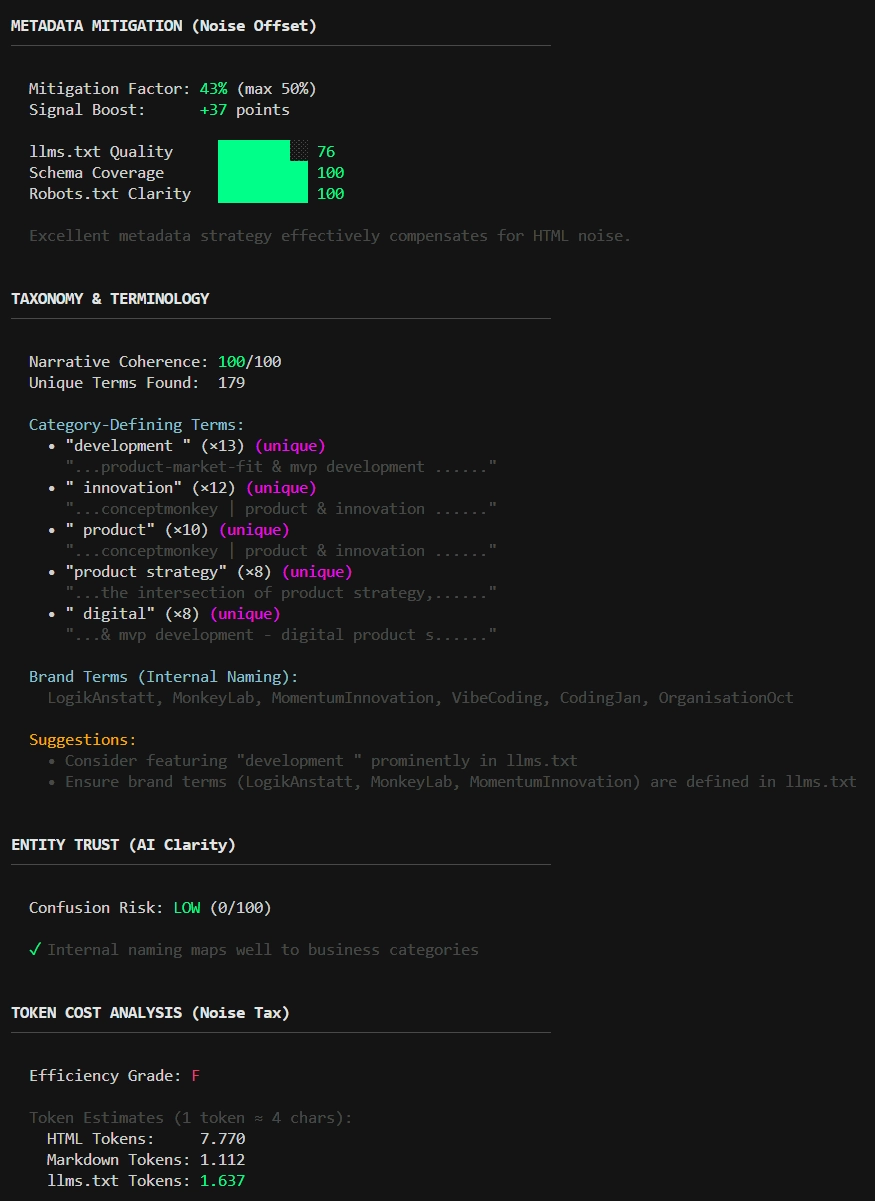Click the green checkmark beside naming note
Image resolution: width=875 pixels, height=1201 pixels.
coord(34,949)
